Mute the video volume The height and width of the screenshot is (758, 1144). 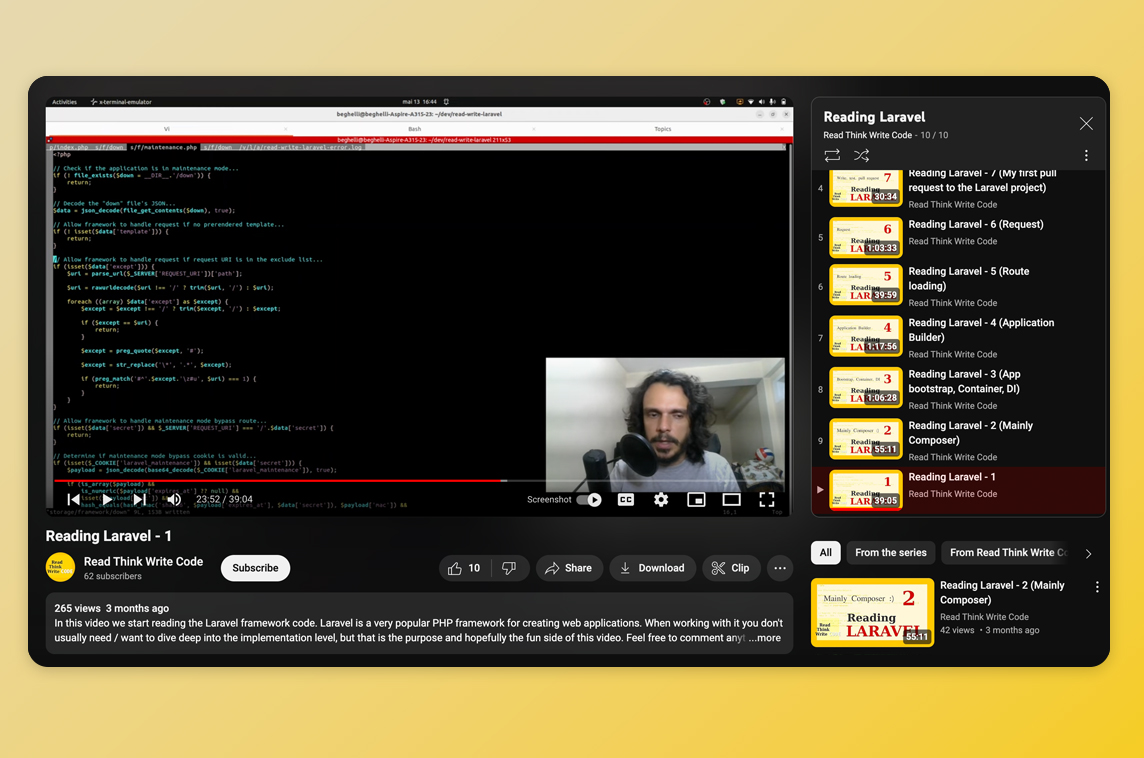[174, 500]
